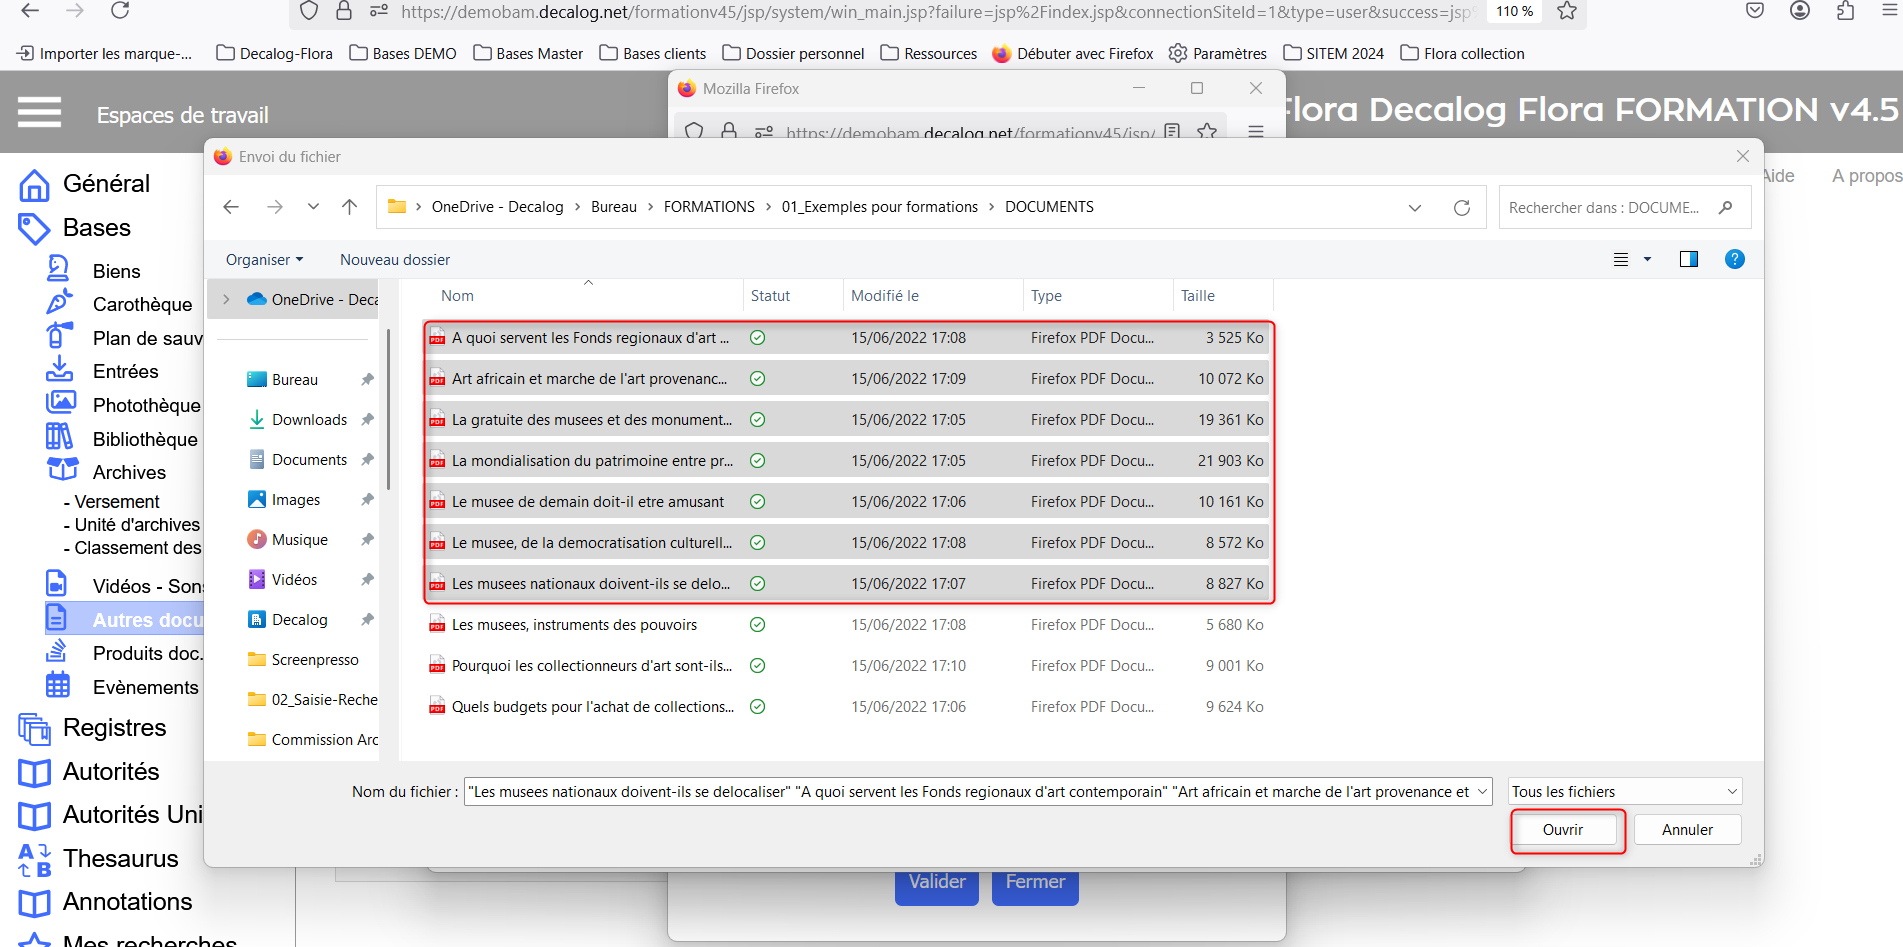Go up one folder level arrow
Screen dimensions: 1903x947
[349, 207]
